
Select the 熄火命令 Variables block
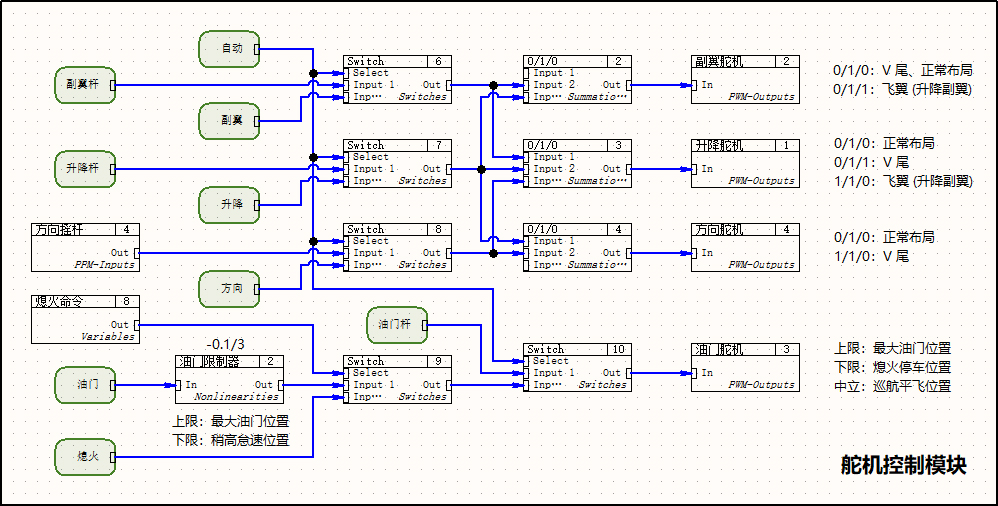click(85, 319)
